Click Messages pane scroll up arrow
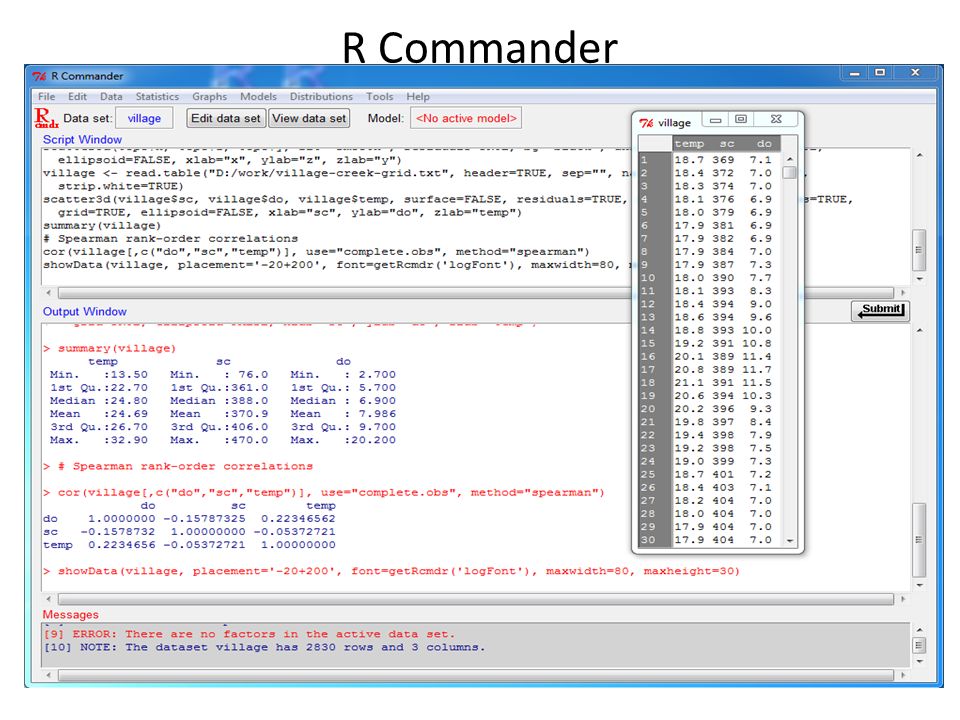 (920, 630)
